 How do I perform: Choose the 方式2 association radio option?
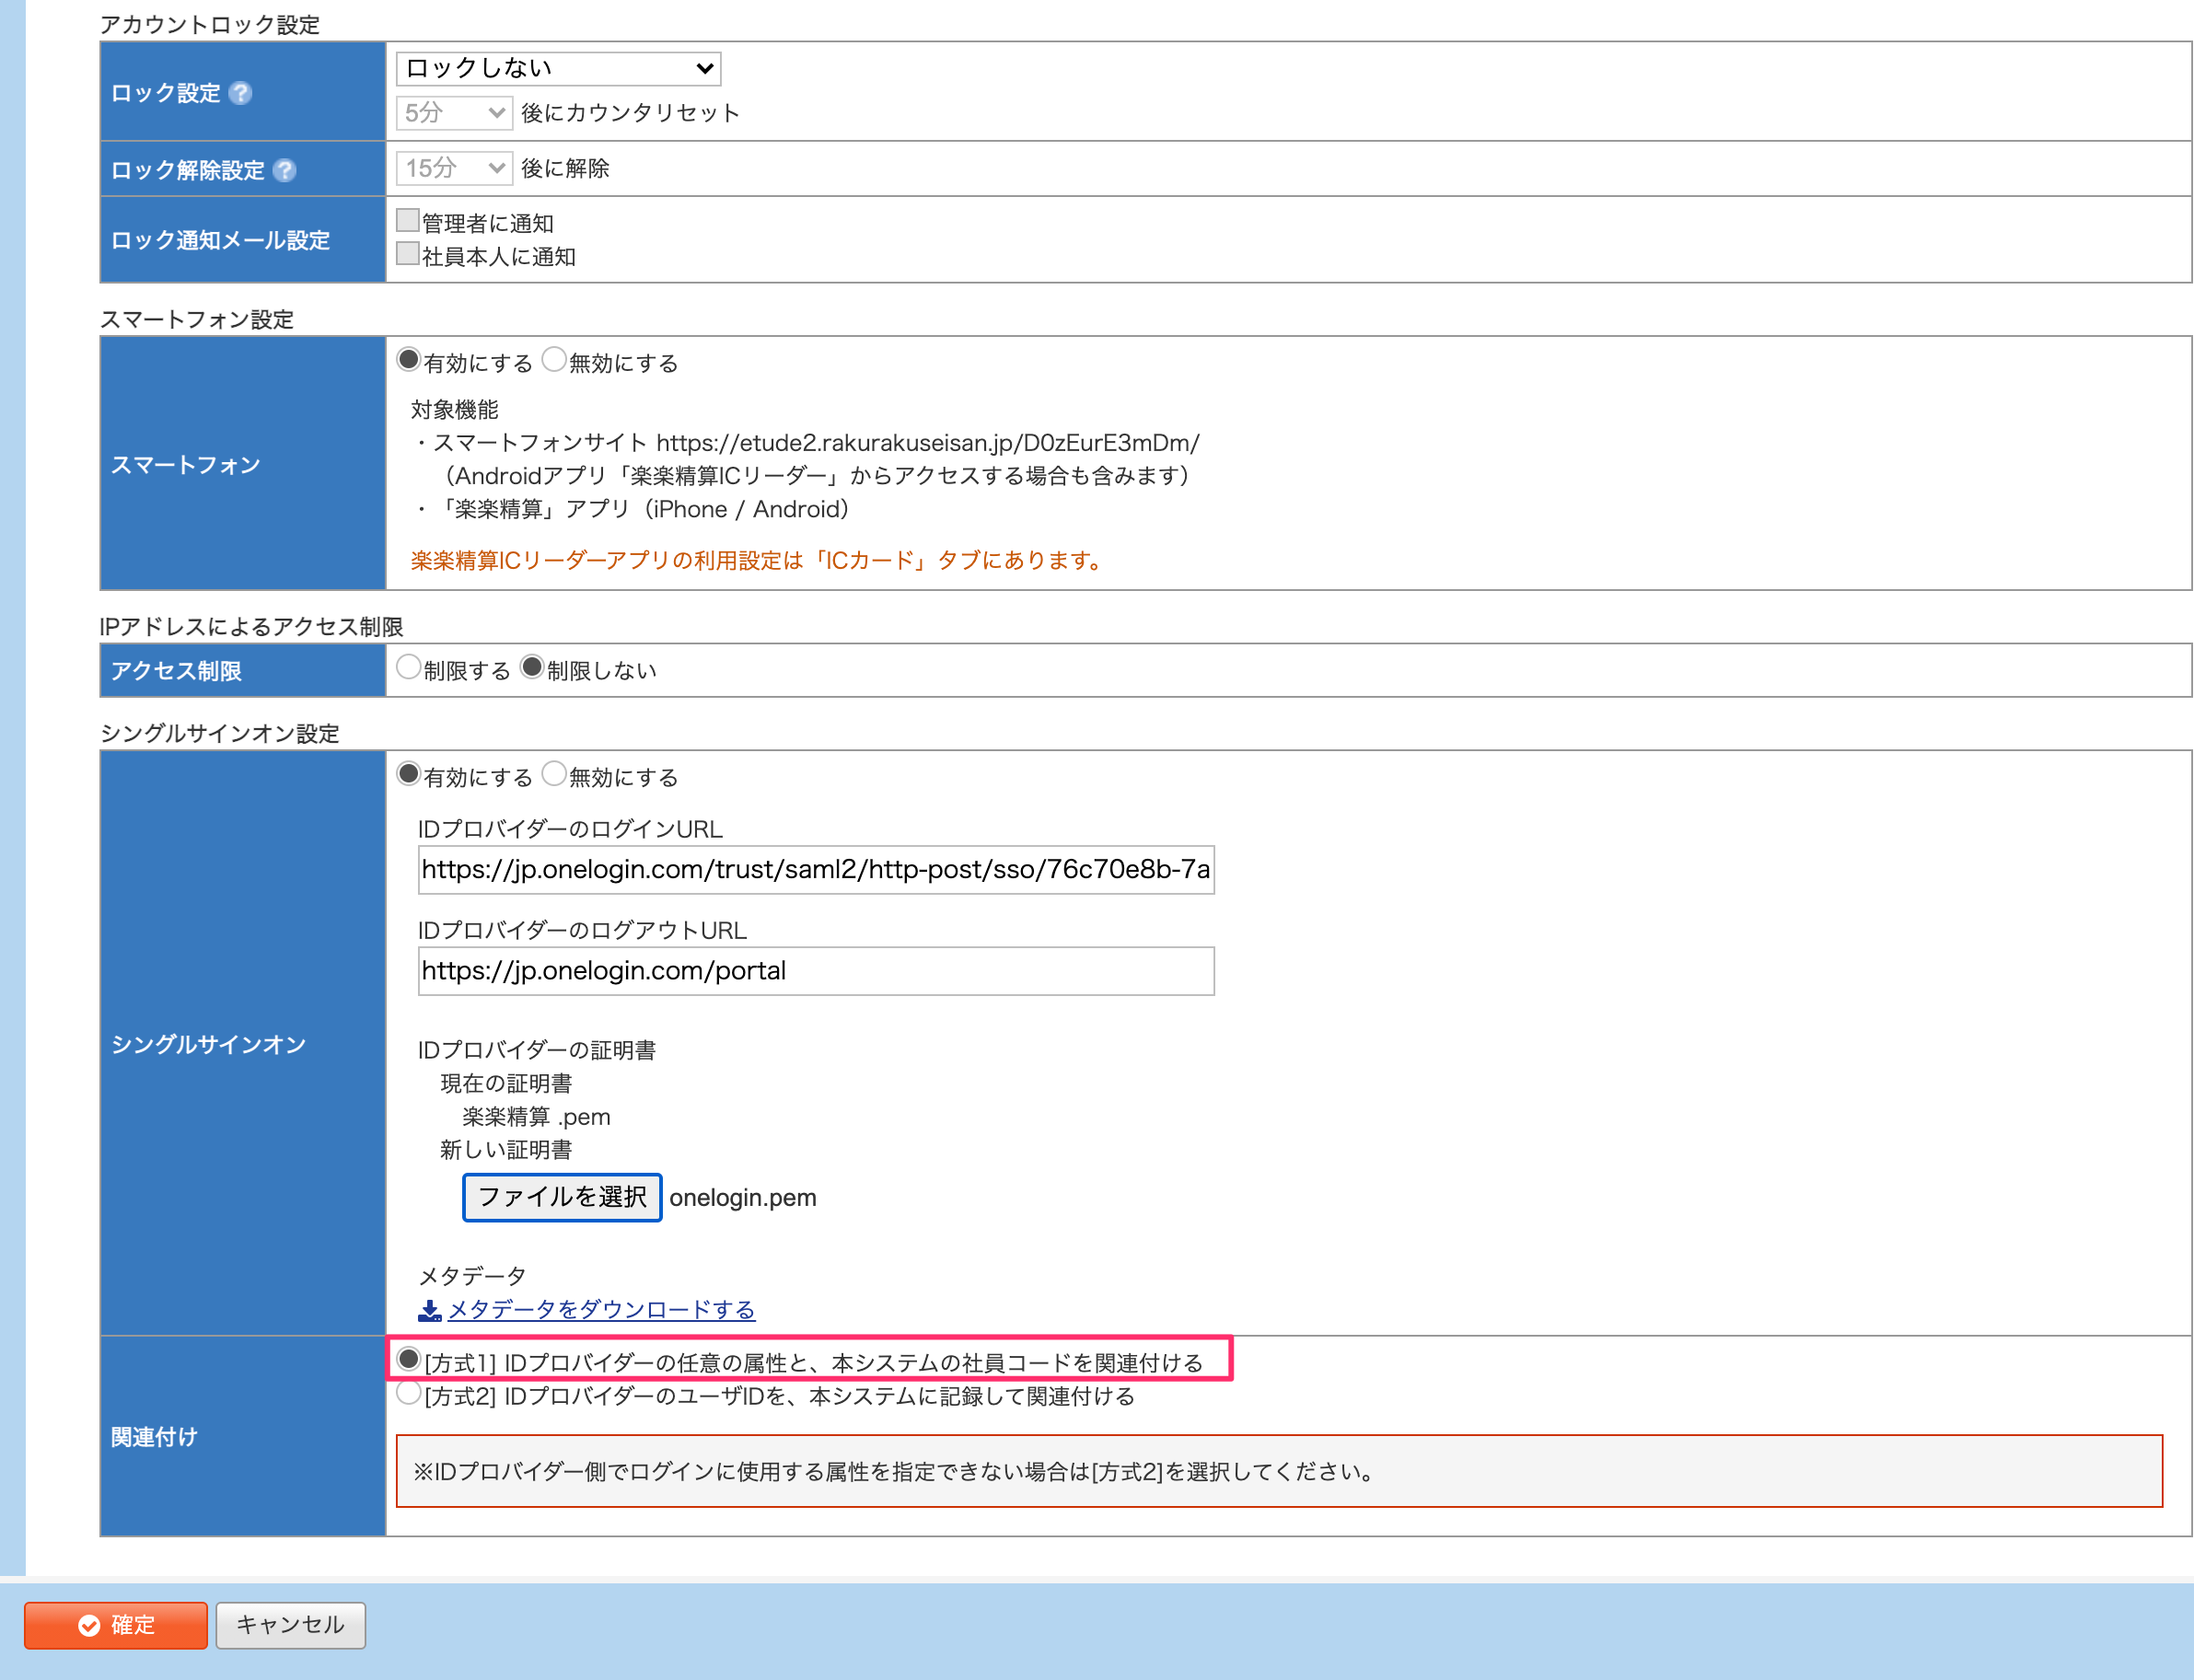[408, 1393]
